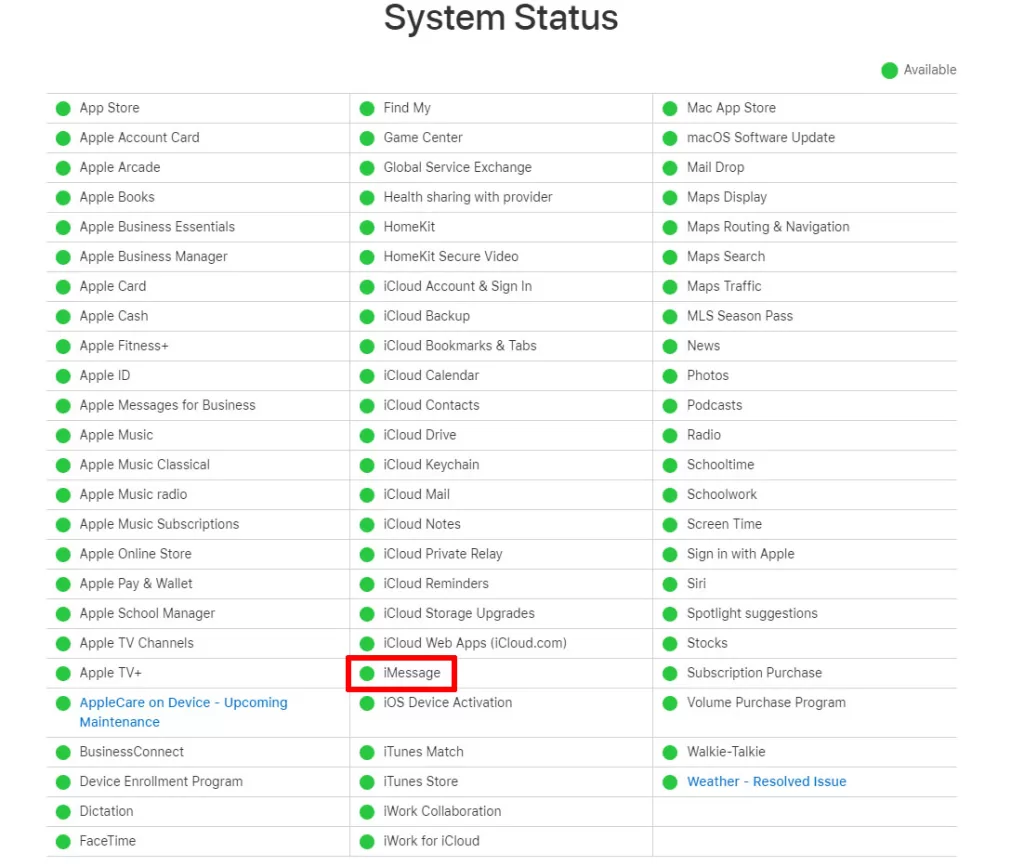This screenshot has height=866, width=1024.
Task: Click the Available legend green indicator
Action: coord(889,71)
